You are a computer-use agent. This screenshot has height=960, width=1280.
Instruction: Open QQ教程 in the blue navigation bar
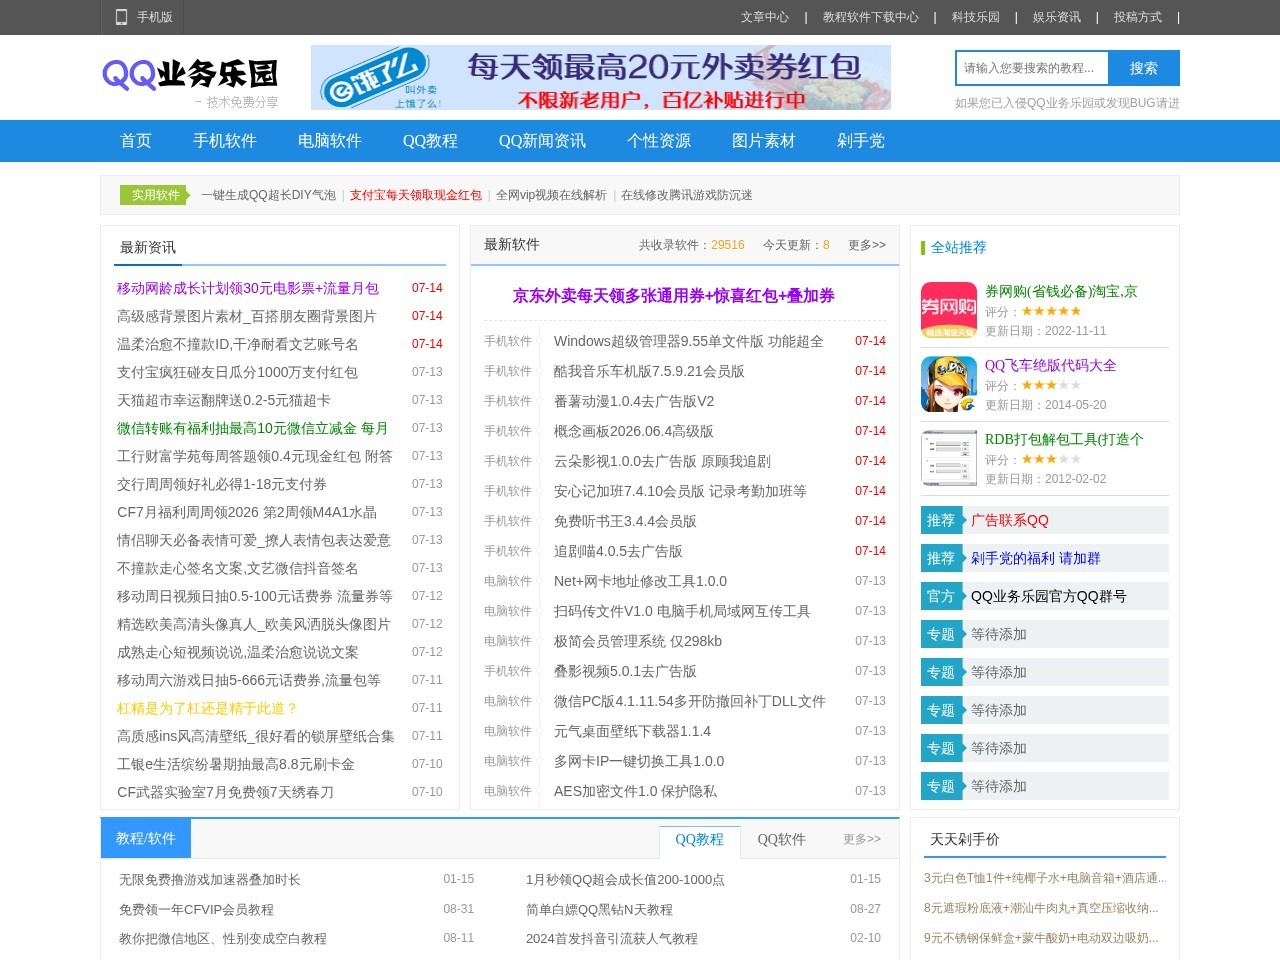coord(430,141)
